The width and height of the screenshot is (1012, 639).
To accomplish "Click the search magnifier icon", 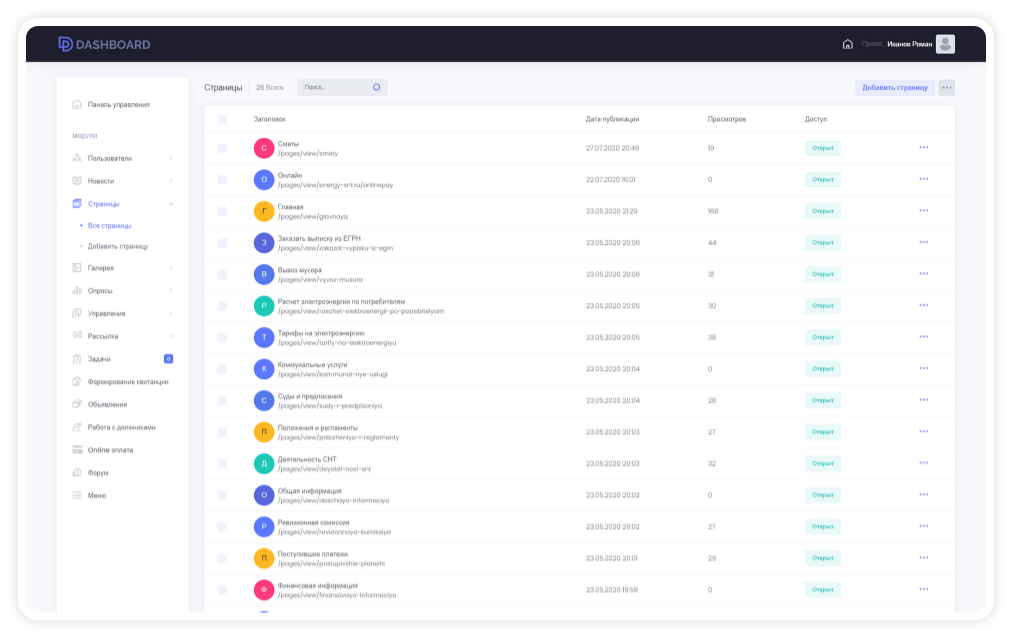I will pyautogui.click(x=376, y=88).
